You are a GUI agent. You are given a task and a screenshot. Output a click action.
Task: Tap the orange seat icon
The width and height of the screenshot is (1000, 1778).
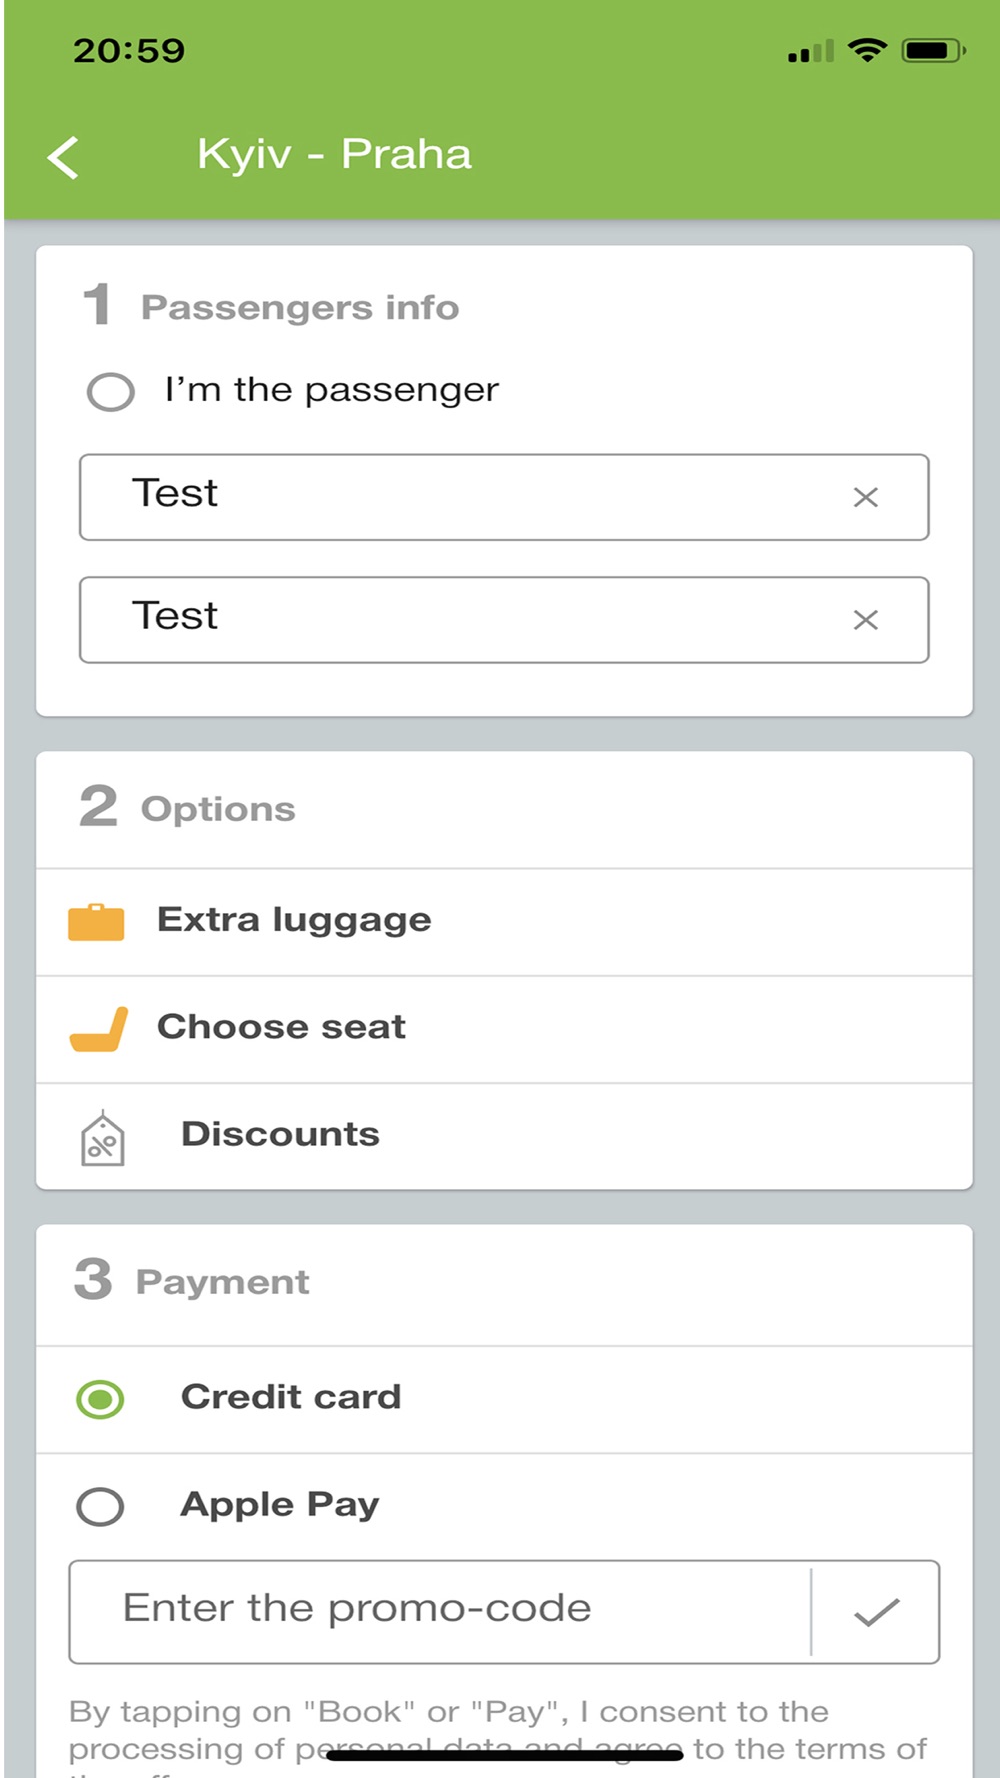pos(99,1029)
